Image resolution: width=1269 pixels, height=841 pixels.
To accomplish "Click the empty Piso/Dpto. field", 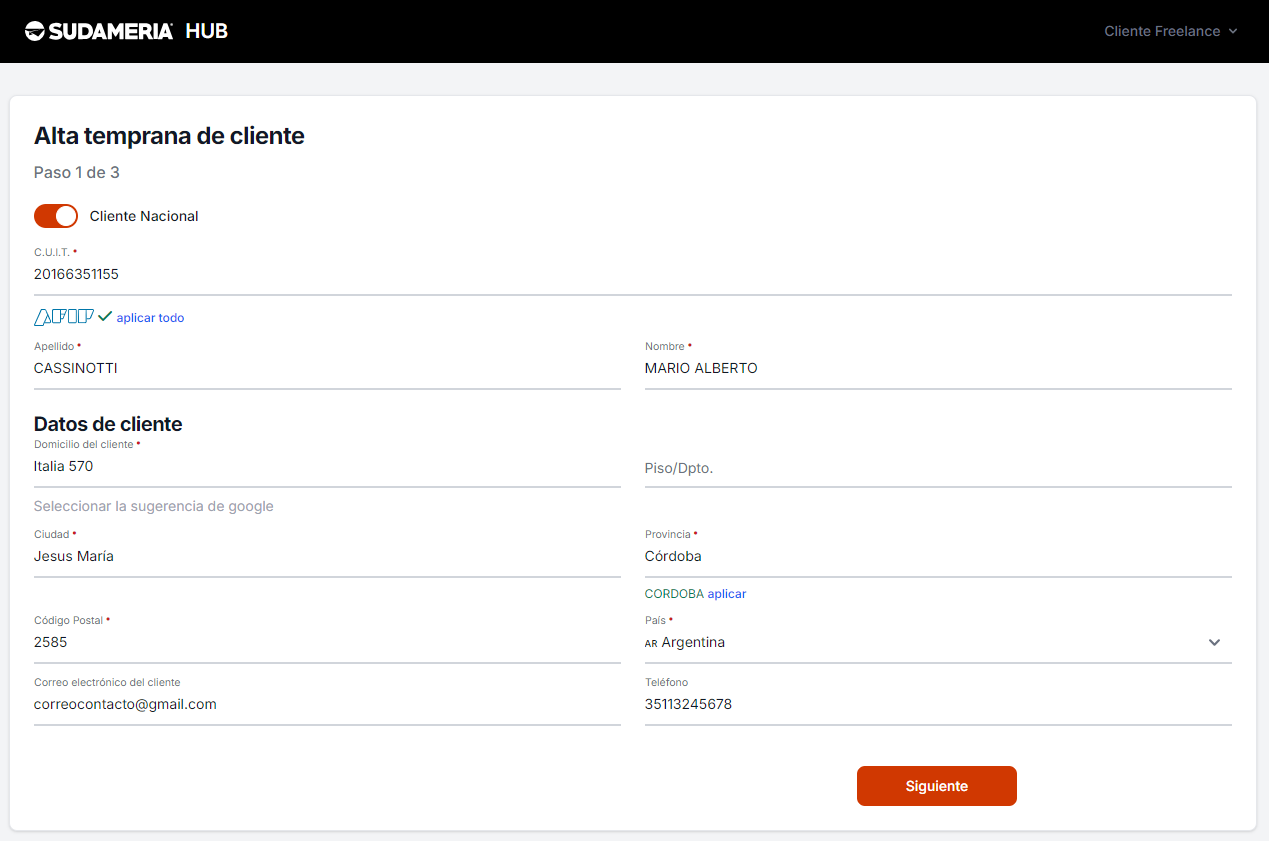I will 937,468.
